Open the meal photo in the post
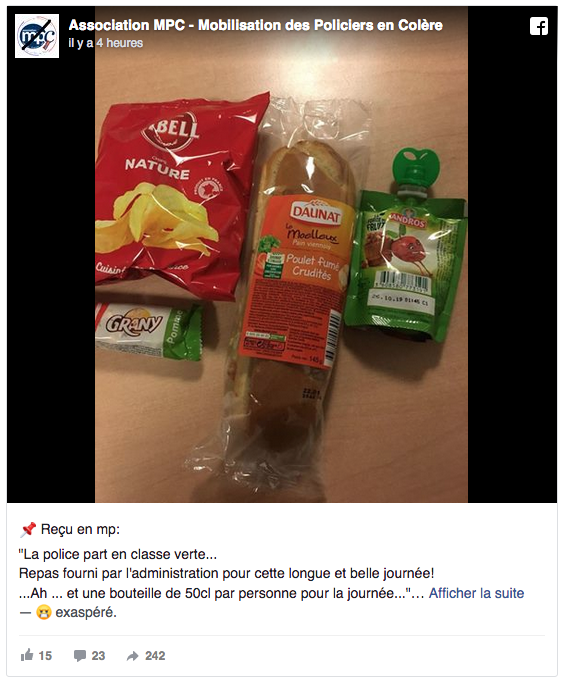 coord(281,255)
